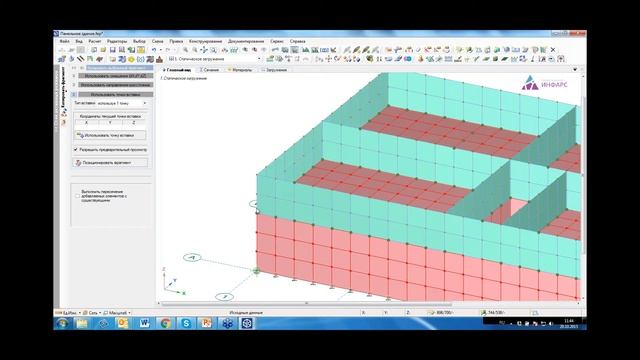640x360 pixels.
Task: Click the Использовать точку вставки button with icon
Action: [110, 135]
